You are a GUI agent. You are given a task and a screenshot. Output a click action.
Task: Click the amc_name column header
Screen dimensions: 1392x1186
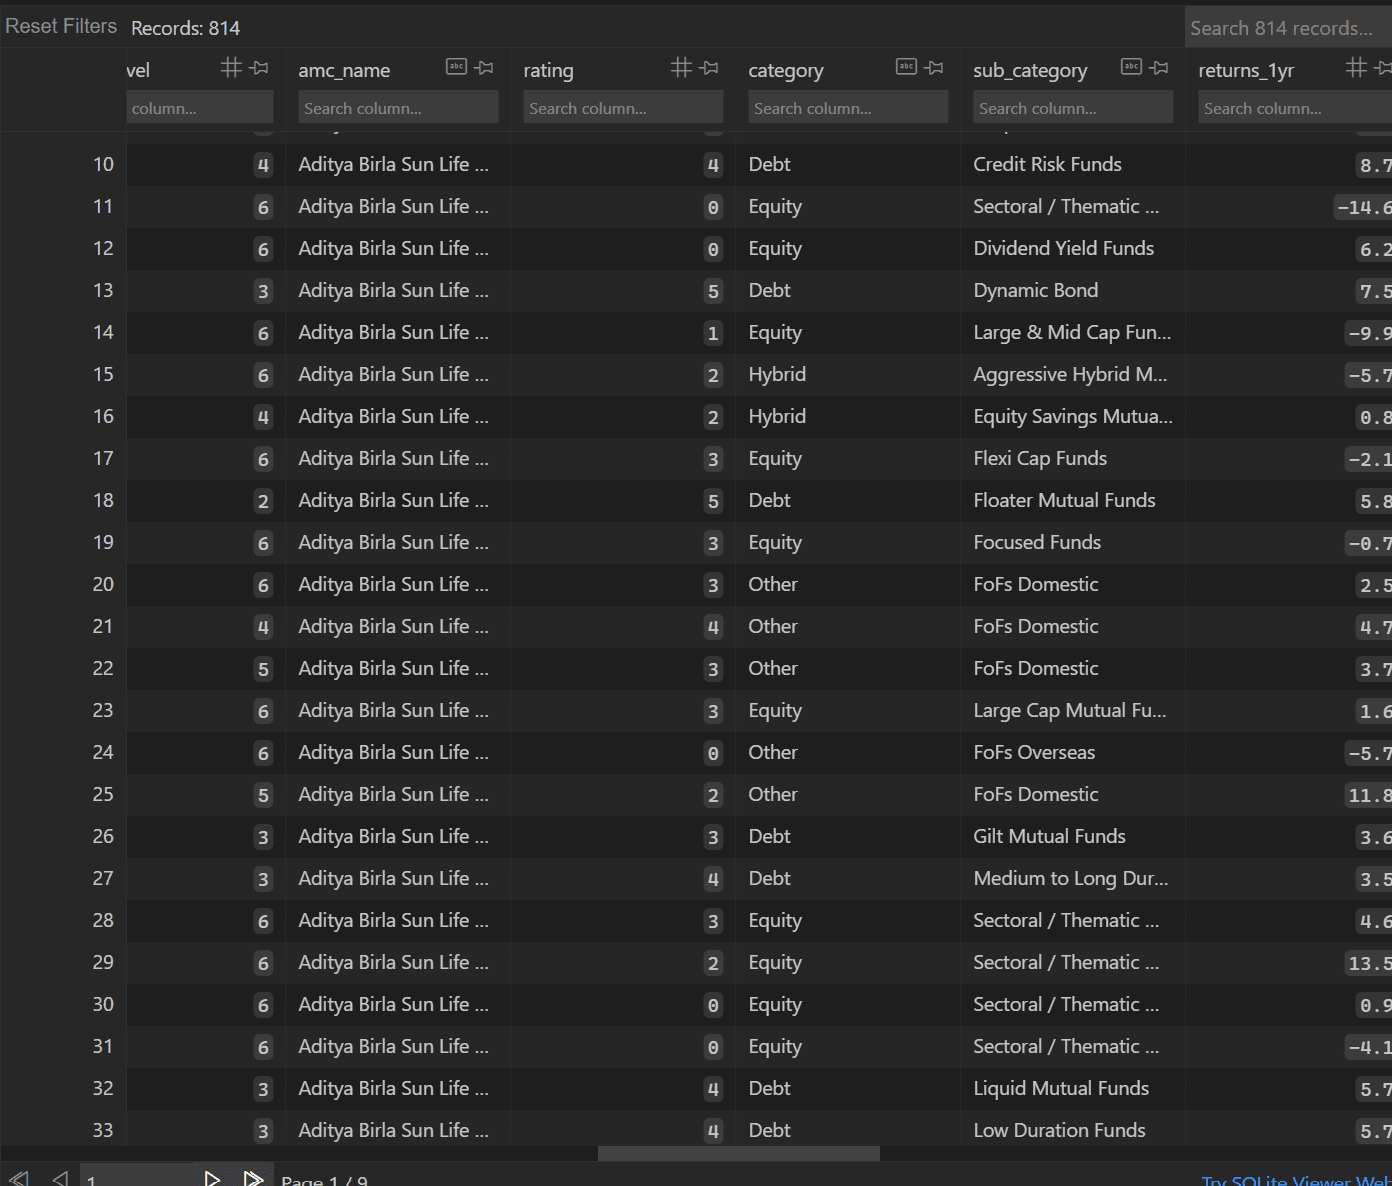coord(344,70)
